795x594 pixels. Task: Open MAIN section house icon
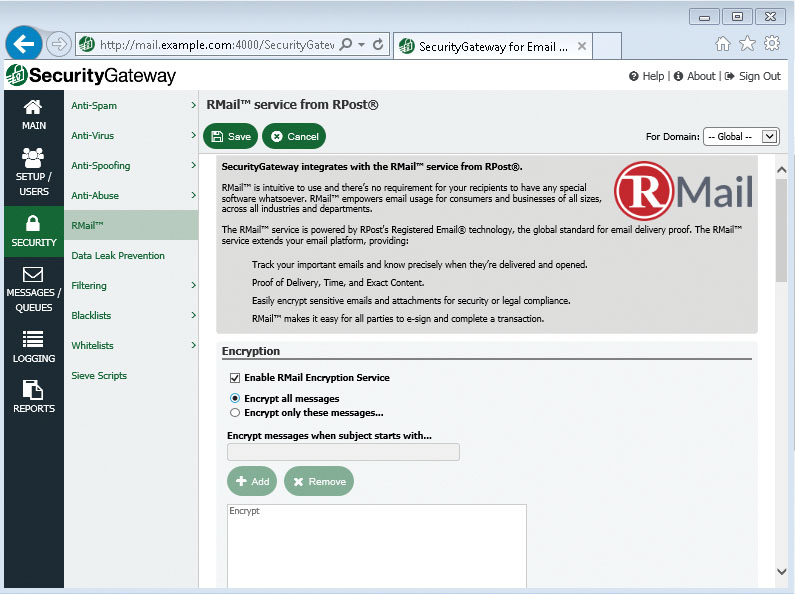pos(33,107)
